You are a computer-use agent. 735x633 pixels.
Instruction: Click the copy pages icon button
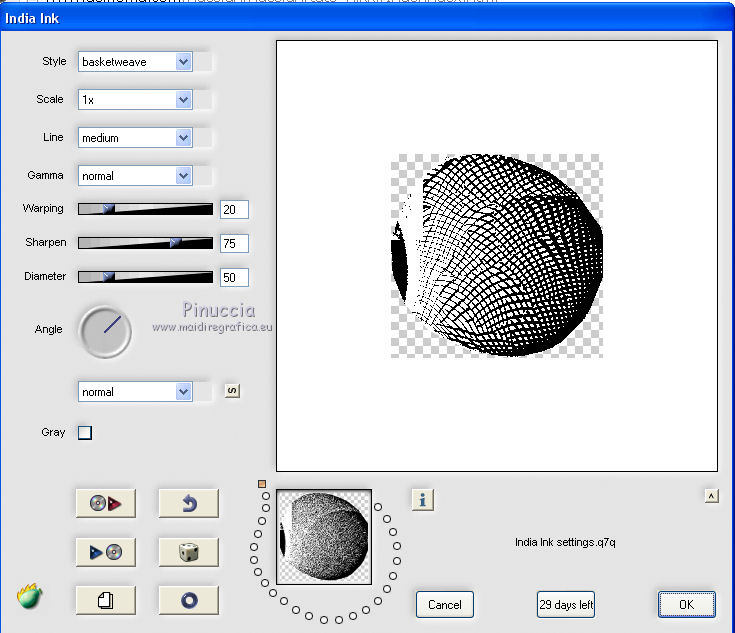[106, 600]
